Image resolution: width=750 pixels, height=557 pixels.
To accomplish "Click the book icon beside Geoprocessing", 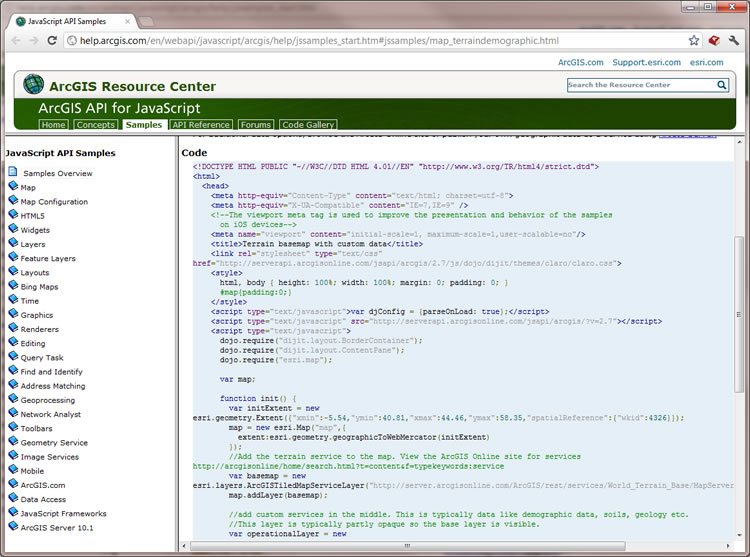I will coord(13,399).
